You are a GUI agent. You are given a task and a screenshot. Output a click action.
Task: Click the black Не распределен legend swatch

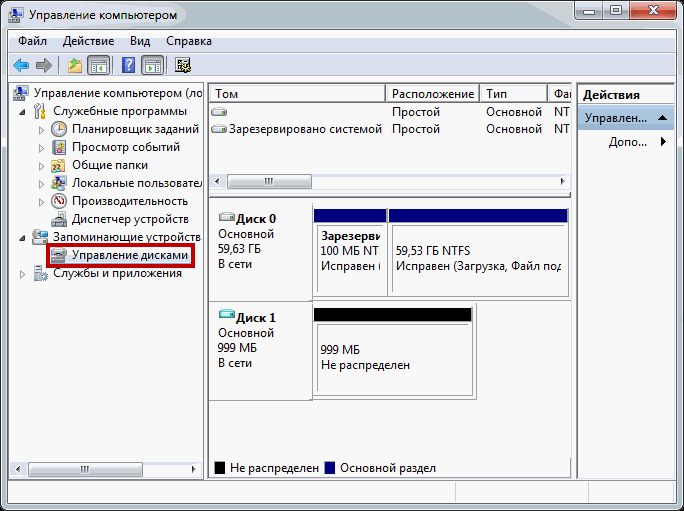point(220,468)
